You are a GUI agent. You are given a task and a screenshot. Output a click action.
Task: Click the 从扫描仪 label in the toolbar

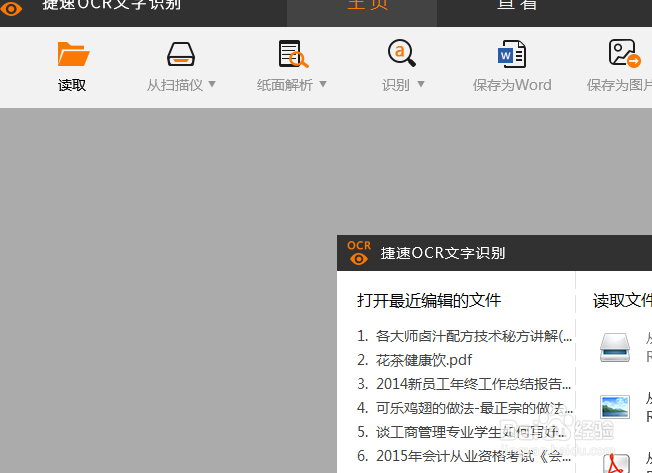pos(175,85)
